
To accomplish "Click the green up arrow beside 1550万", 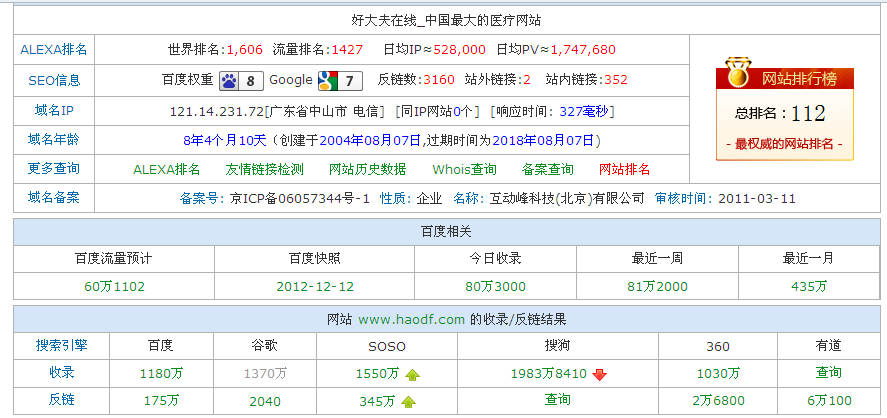I will pyautogui.click(x=413, y=374).
